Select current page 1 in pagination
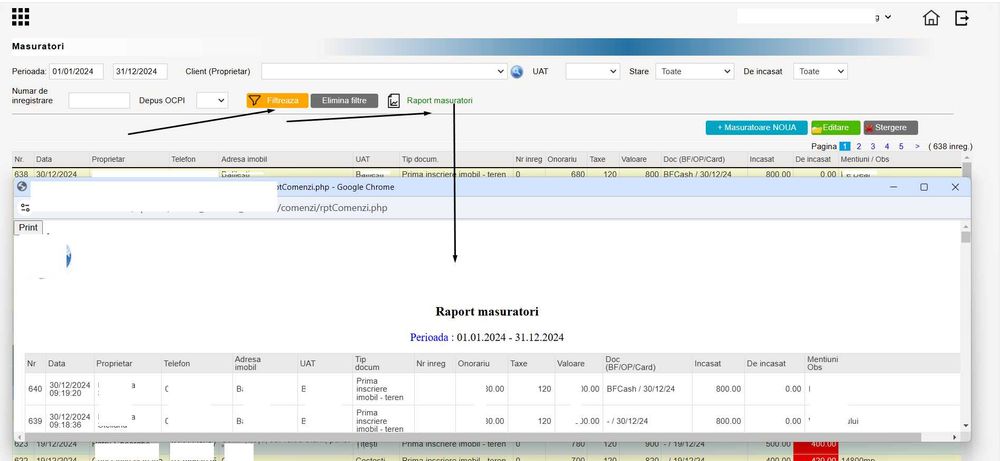1000x461 pixels. point(845,147)
